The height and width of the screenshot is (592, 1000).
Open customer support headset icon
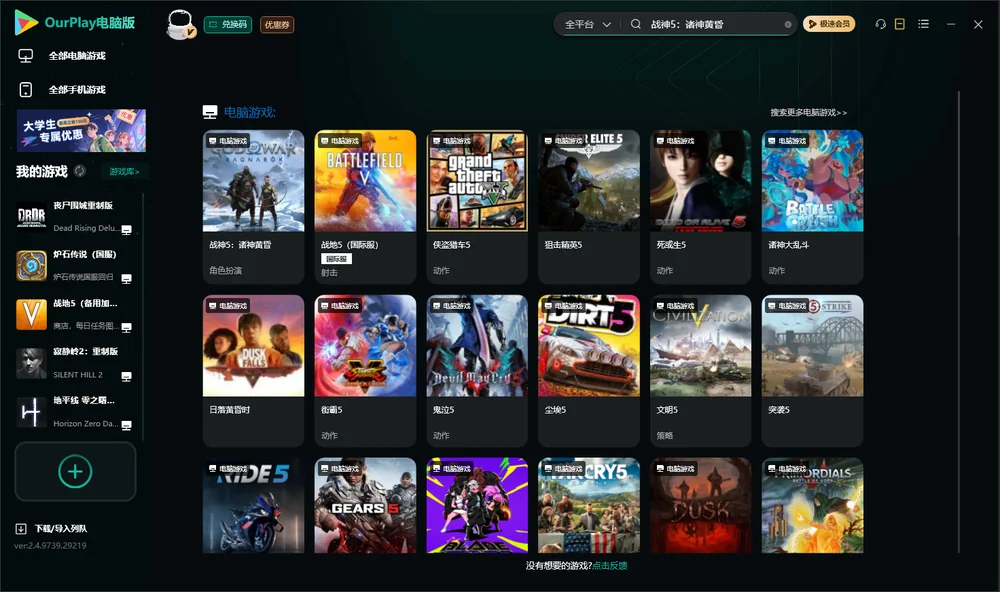click(x=881, y=24)
